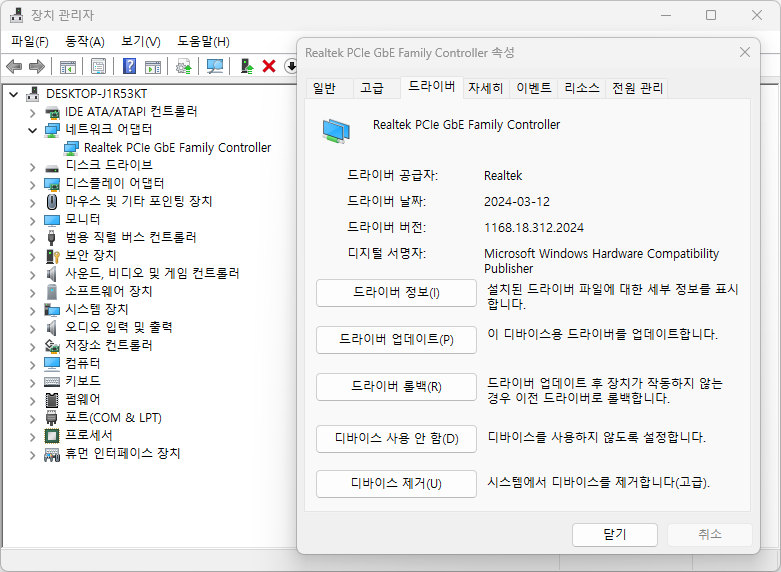Click the USB icon beside 범용 직렬 버스 컨트롤러
Viewport: 781px width, 572px height.
(x=51, y=238)
